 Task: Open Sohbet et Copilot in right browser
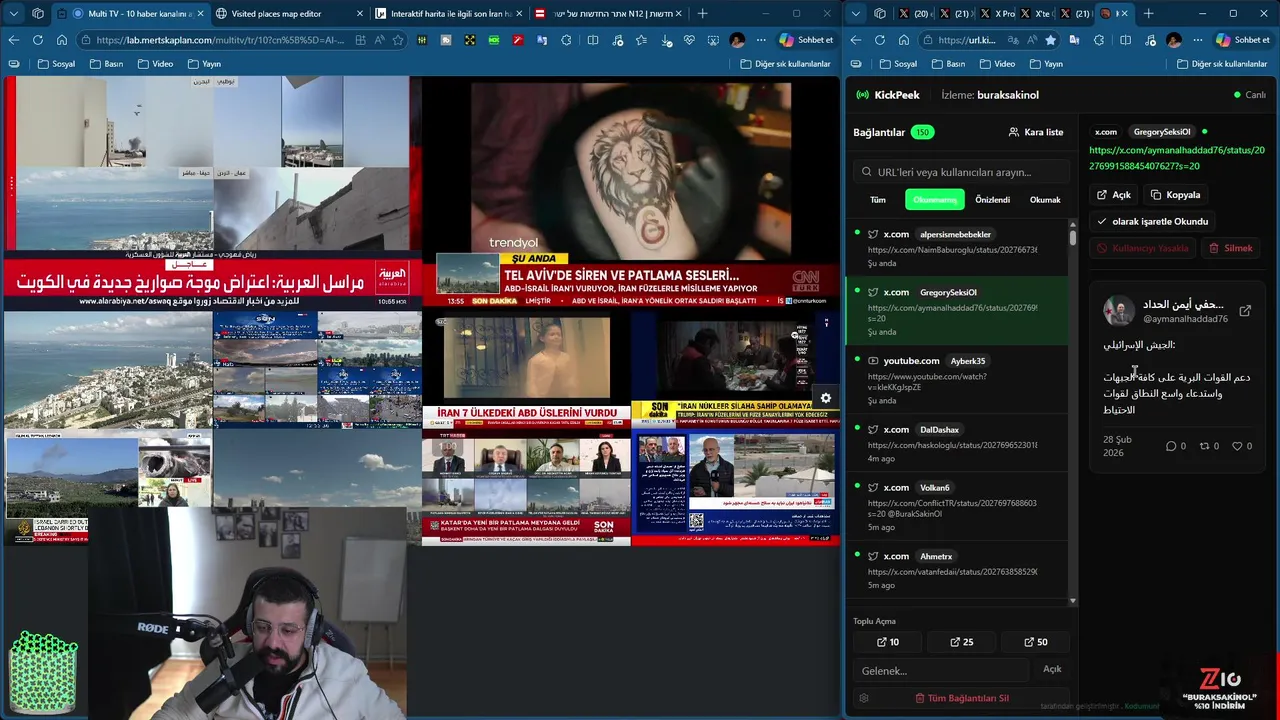tap(1242, 40)
